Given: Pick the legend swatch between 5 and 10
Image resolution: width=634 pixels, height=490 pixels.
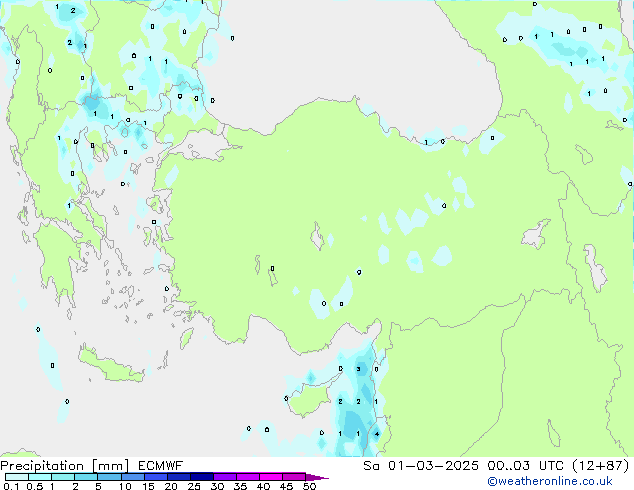Looking at the screenshot, I should 109,477.
